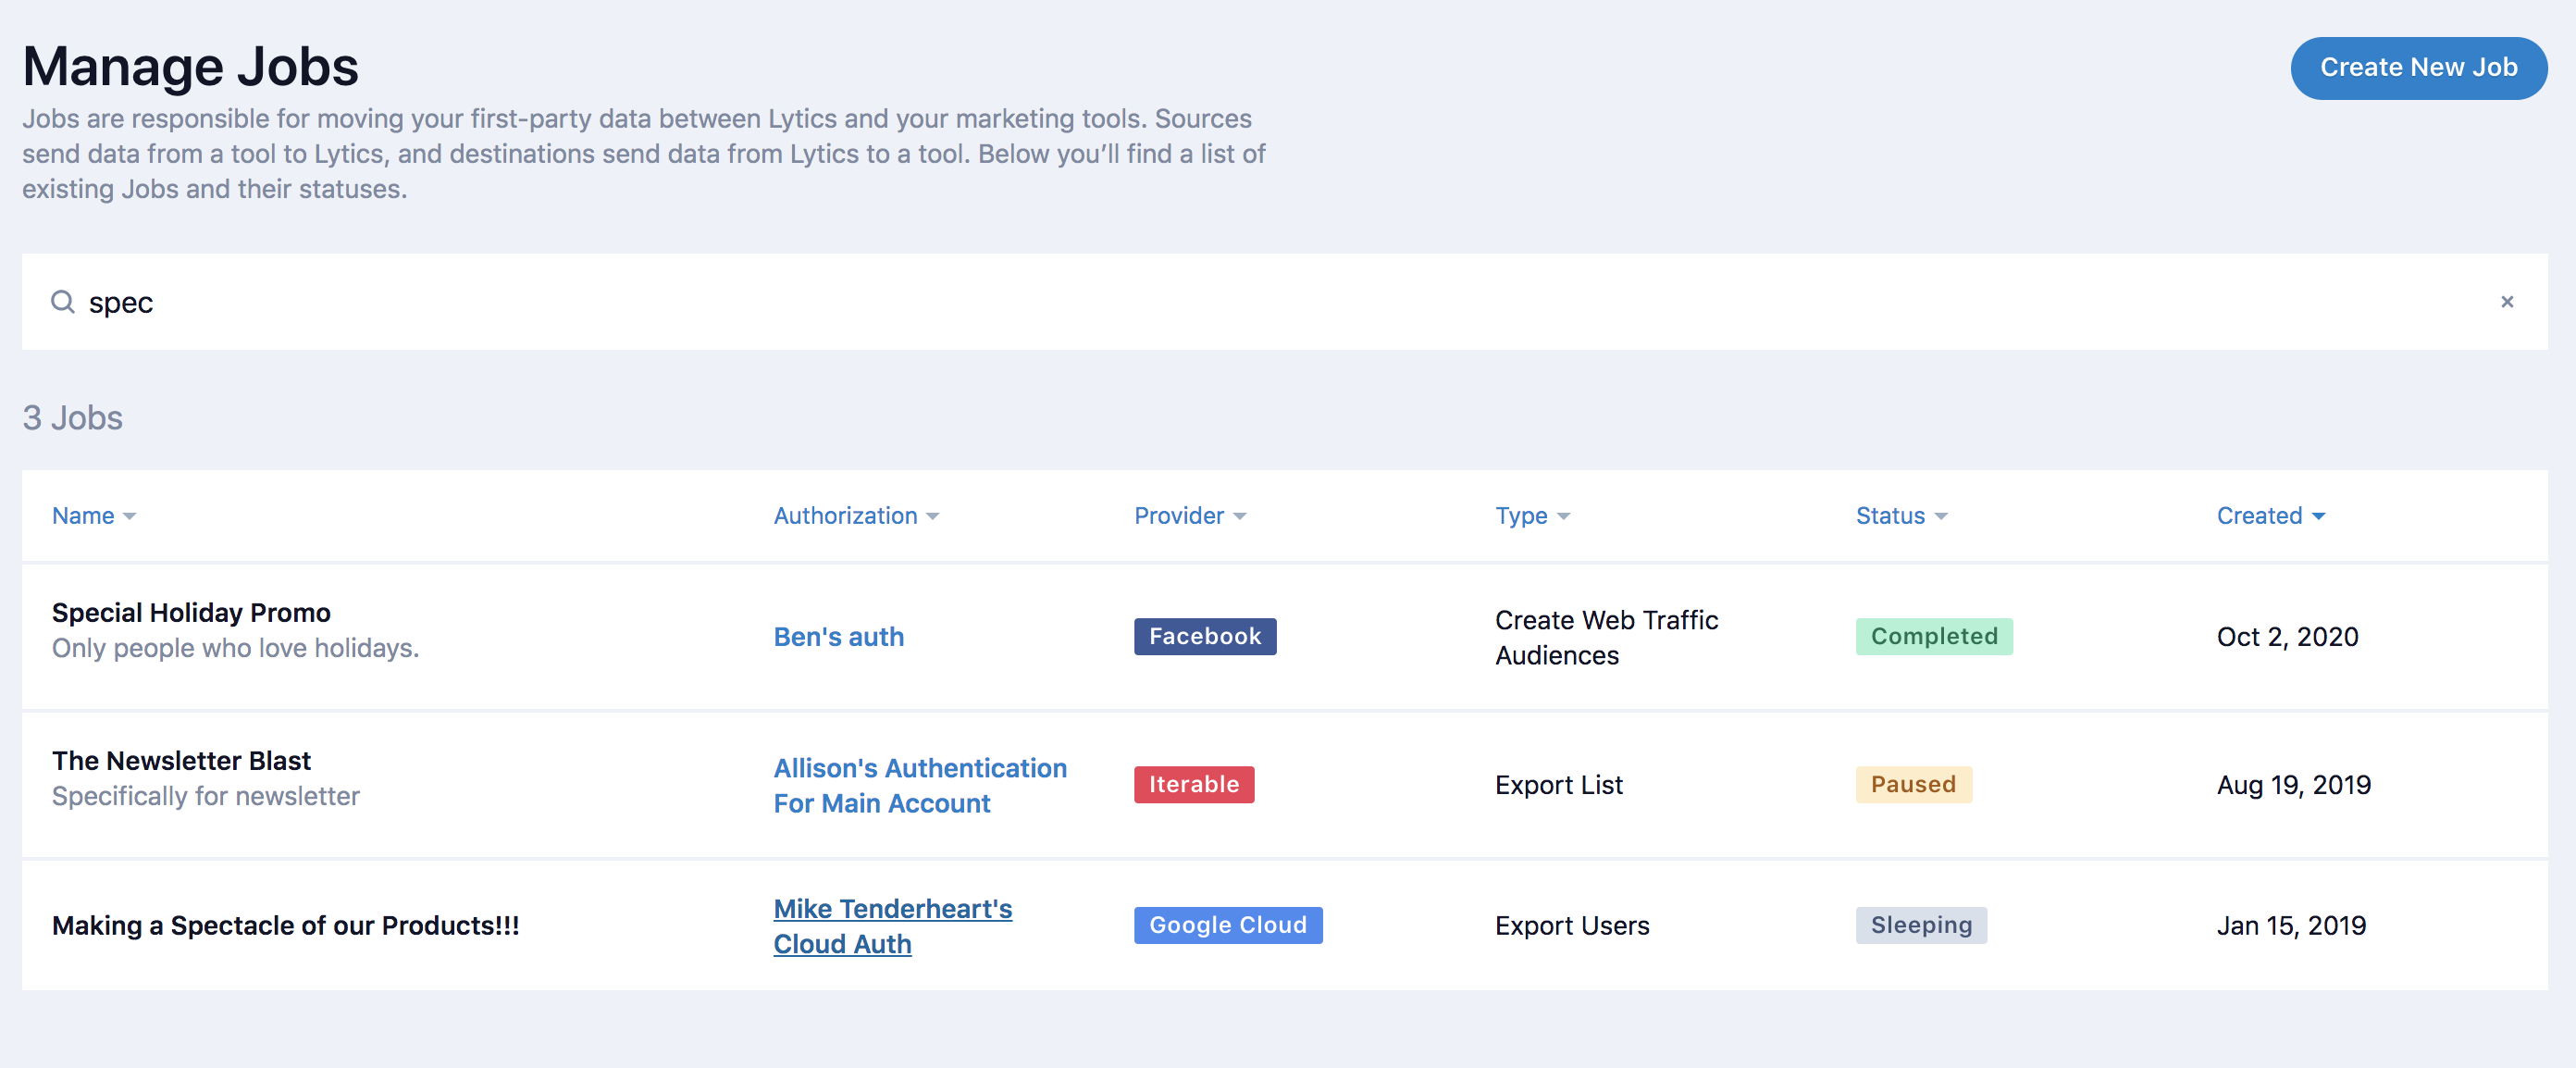Screen dimensions: 2576x1068
Task: Click the Iterable provider badge
Action: coord(1193,785)
